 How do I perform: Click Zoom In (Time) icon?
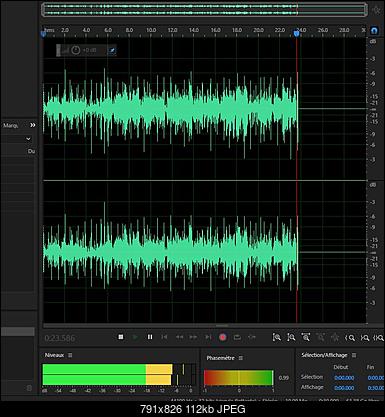tap(306, 338)
